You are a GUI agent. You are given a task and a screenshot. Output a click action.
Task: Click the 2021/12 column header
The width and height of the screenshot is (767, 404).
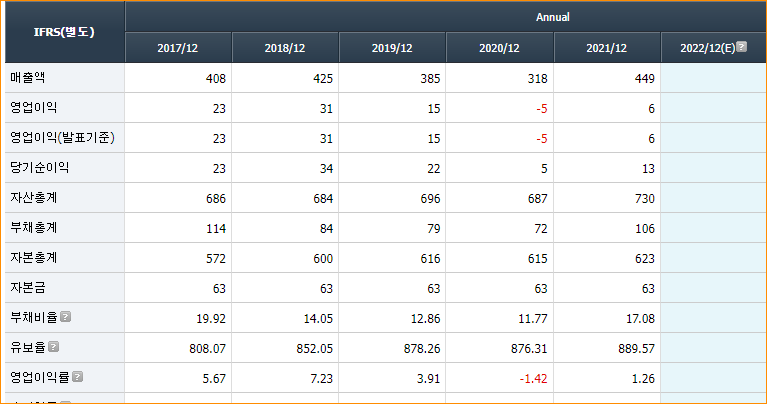tap(607, 48)
